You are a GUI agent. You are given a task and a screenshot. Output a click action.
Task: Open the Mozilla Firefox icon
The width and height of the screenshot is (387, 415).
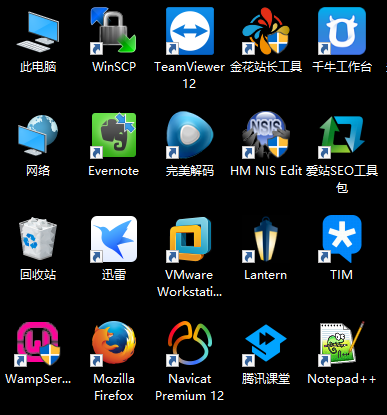114,343
